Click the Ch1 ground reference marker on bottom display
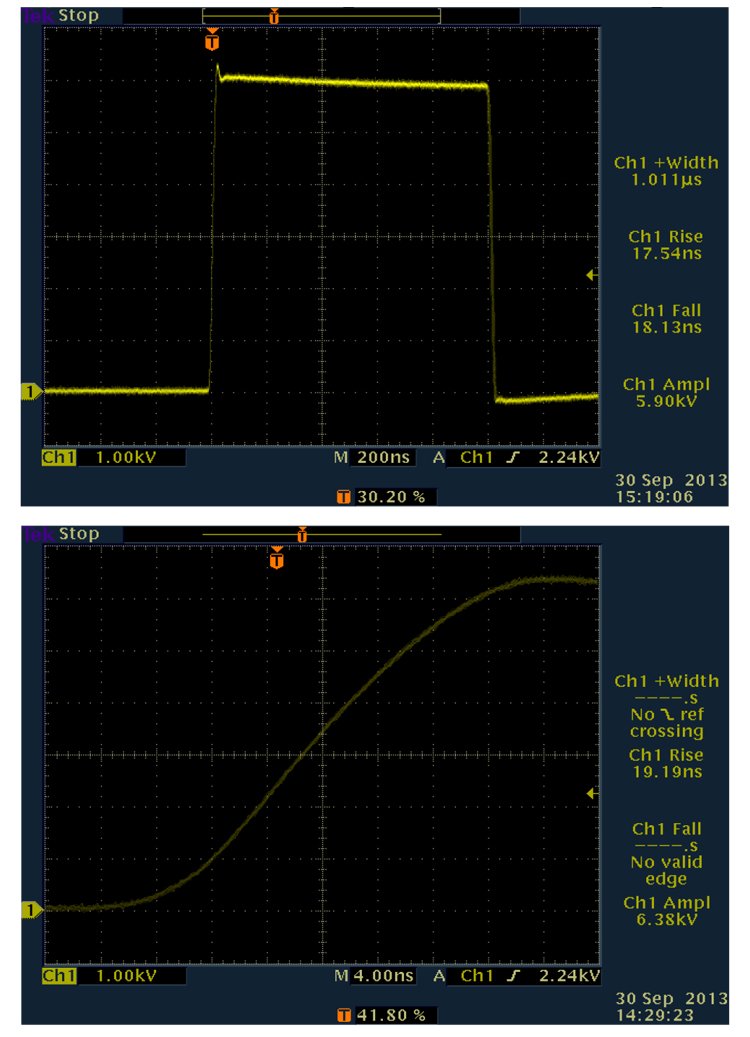Viewport: 750px width, 1037px height. pos(29,909)
